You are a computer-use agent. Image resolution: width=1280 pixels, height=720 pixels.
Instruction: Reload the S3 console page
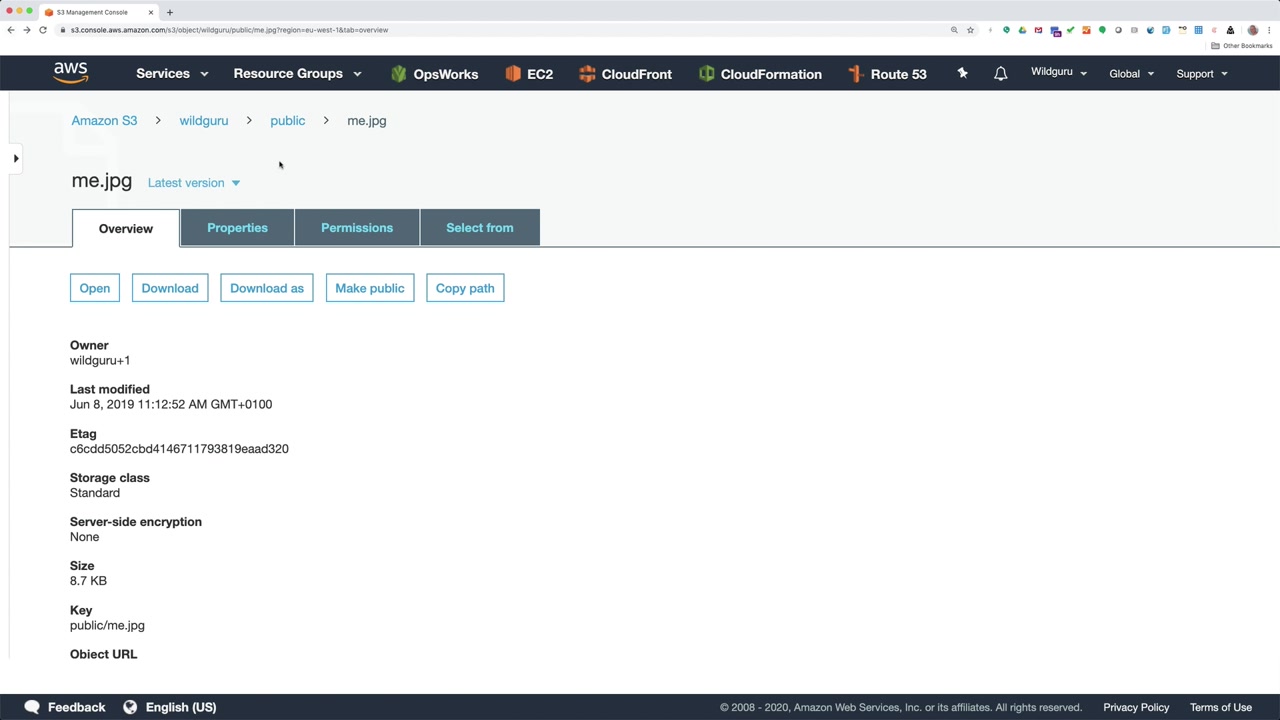pyautogui.click(x=43, y=30)
